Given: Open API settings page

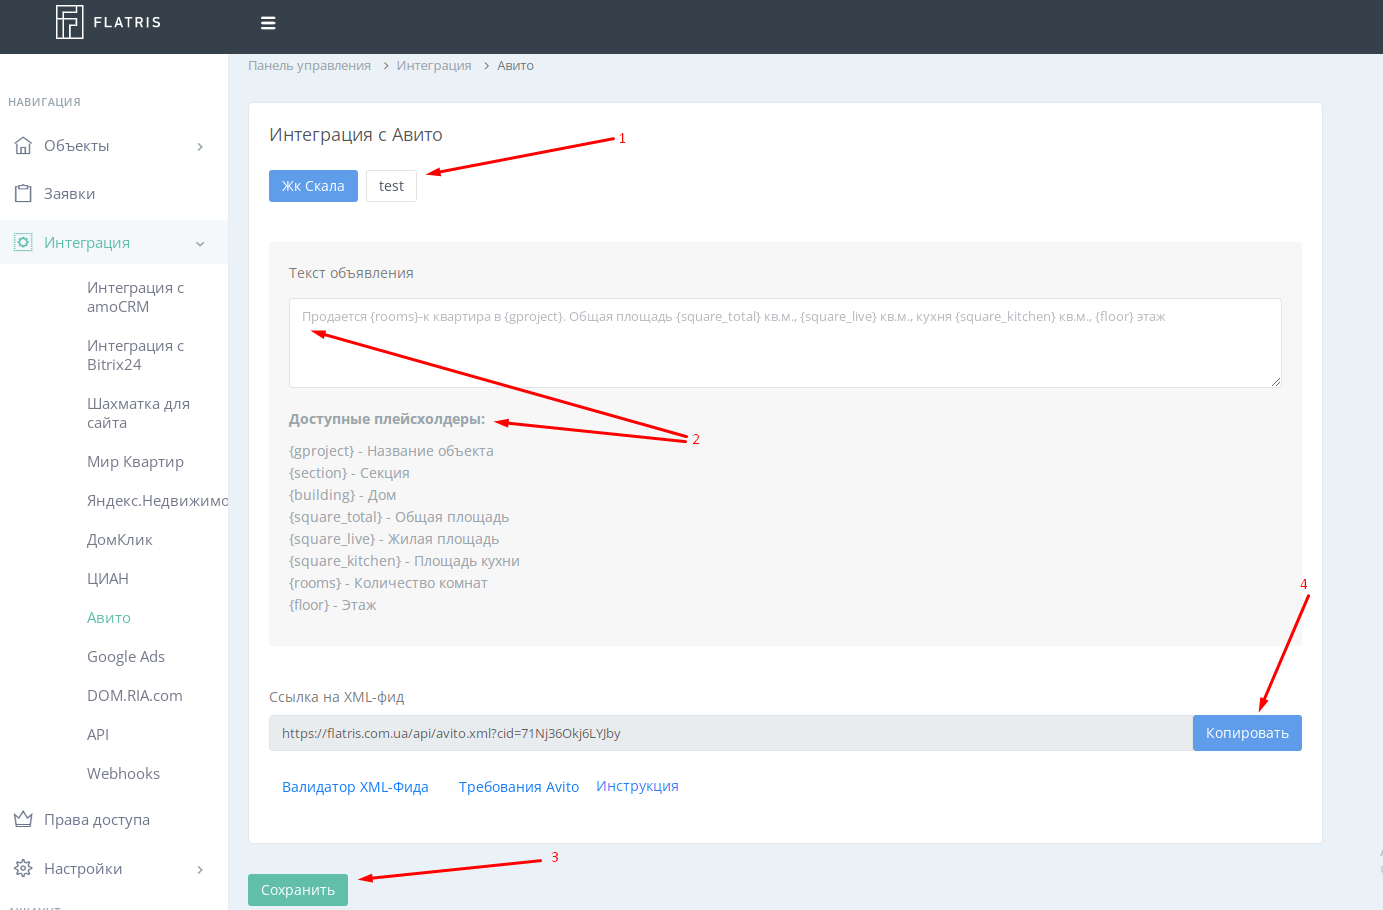Looking at the screenshot, I should (x=98, y=735).
